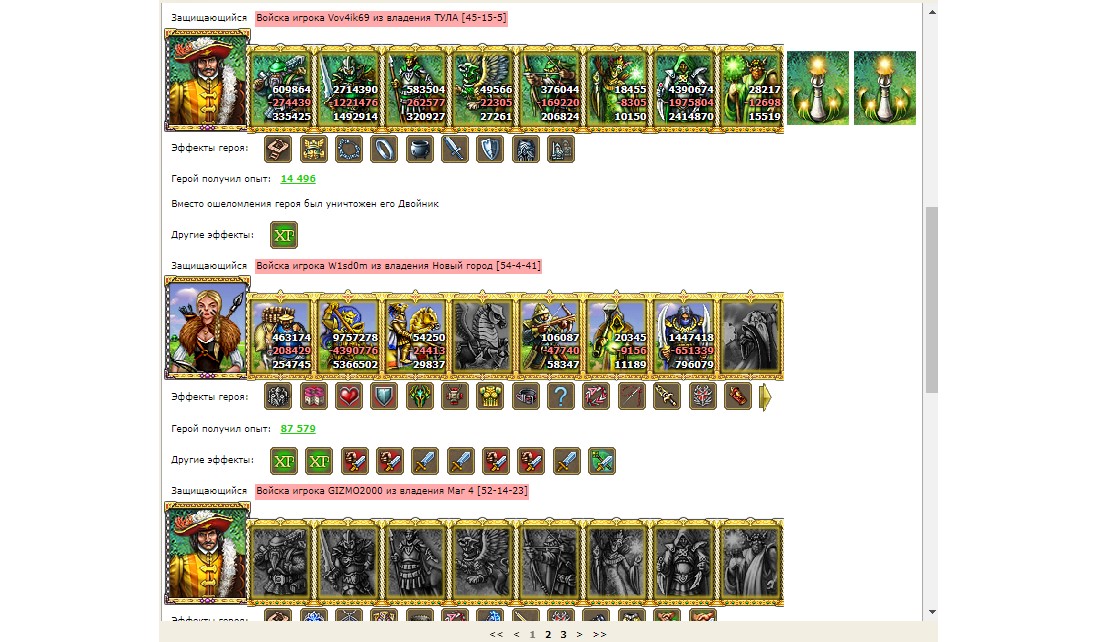Click the silver ring hero effect icon
This screenshot has width=1096, height=642.
(x=384, y=149)
